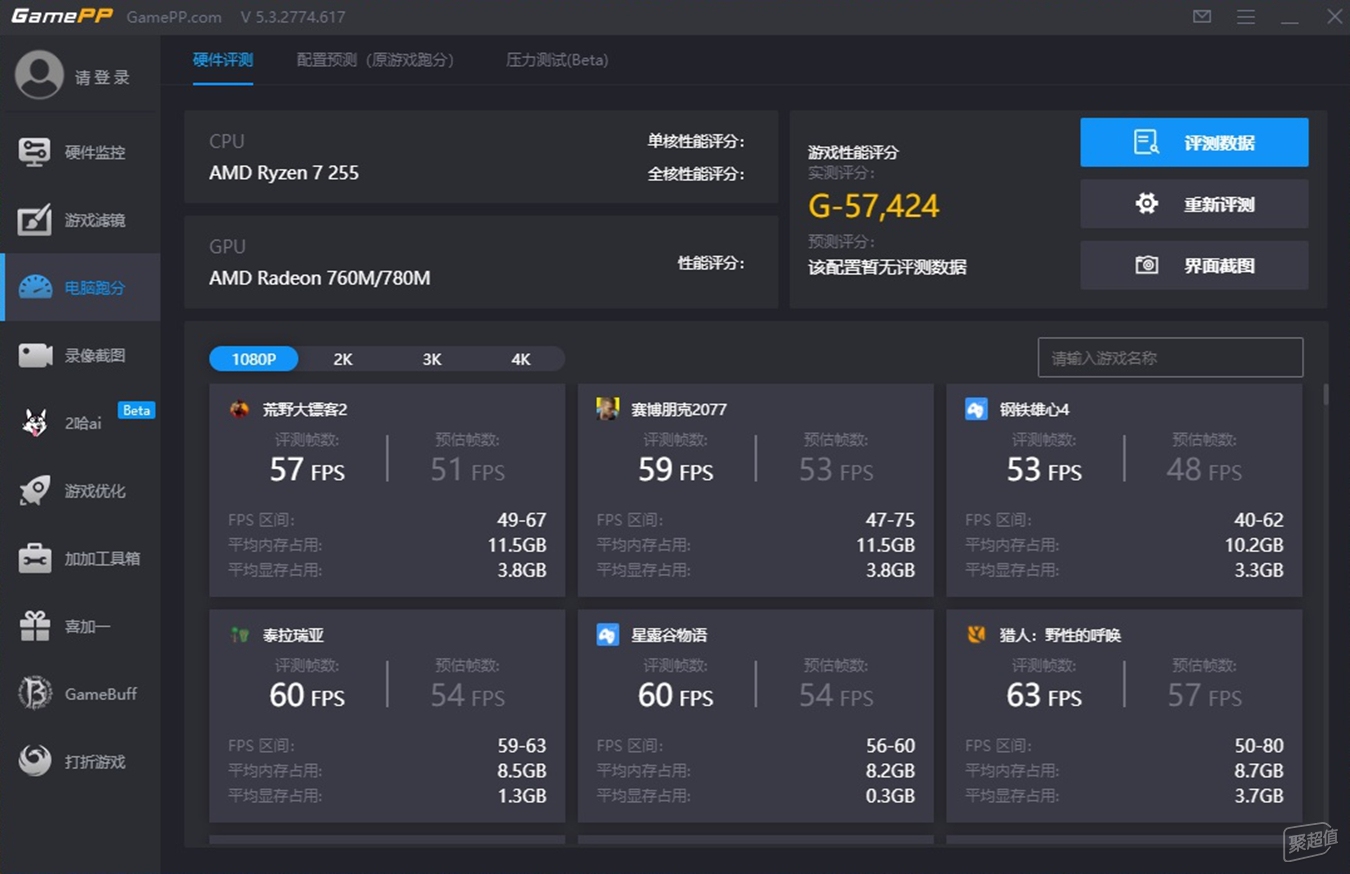Click the 63 FPS measured value
The image size is (1350, 874).
1044,695
